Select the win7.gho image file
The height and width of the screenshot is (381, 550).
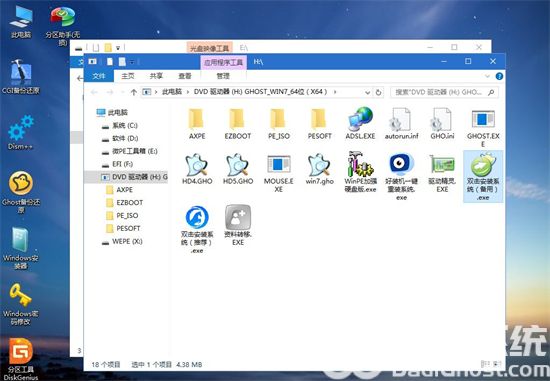click(319, 169)
